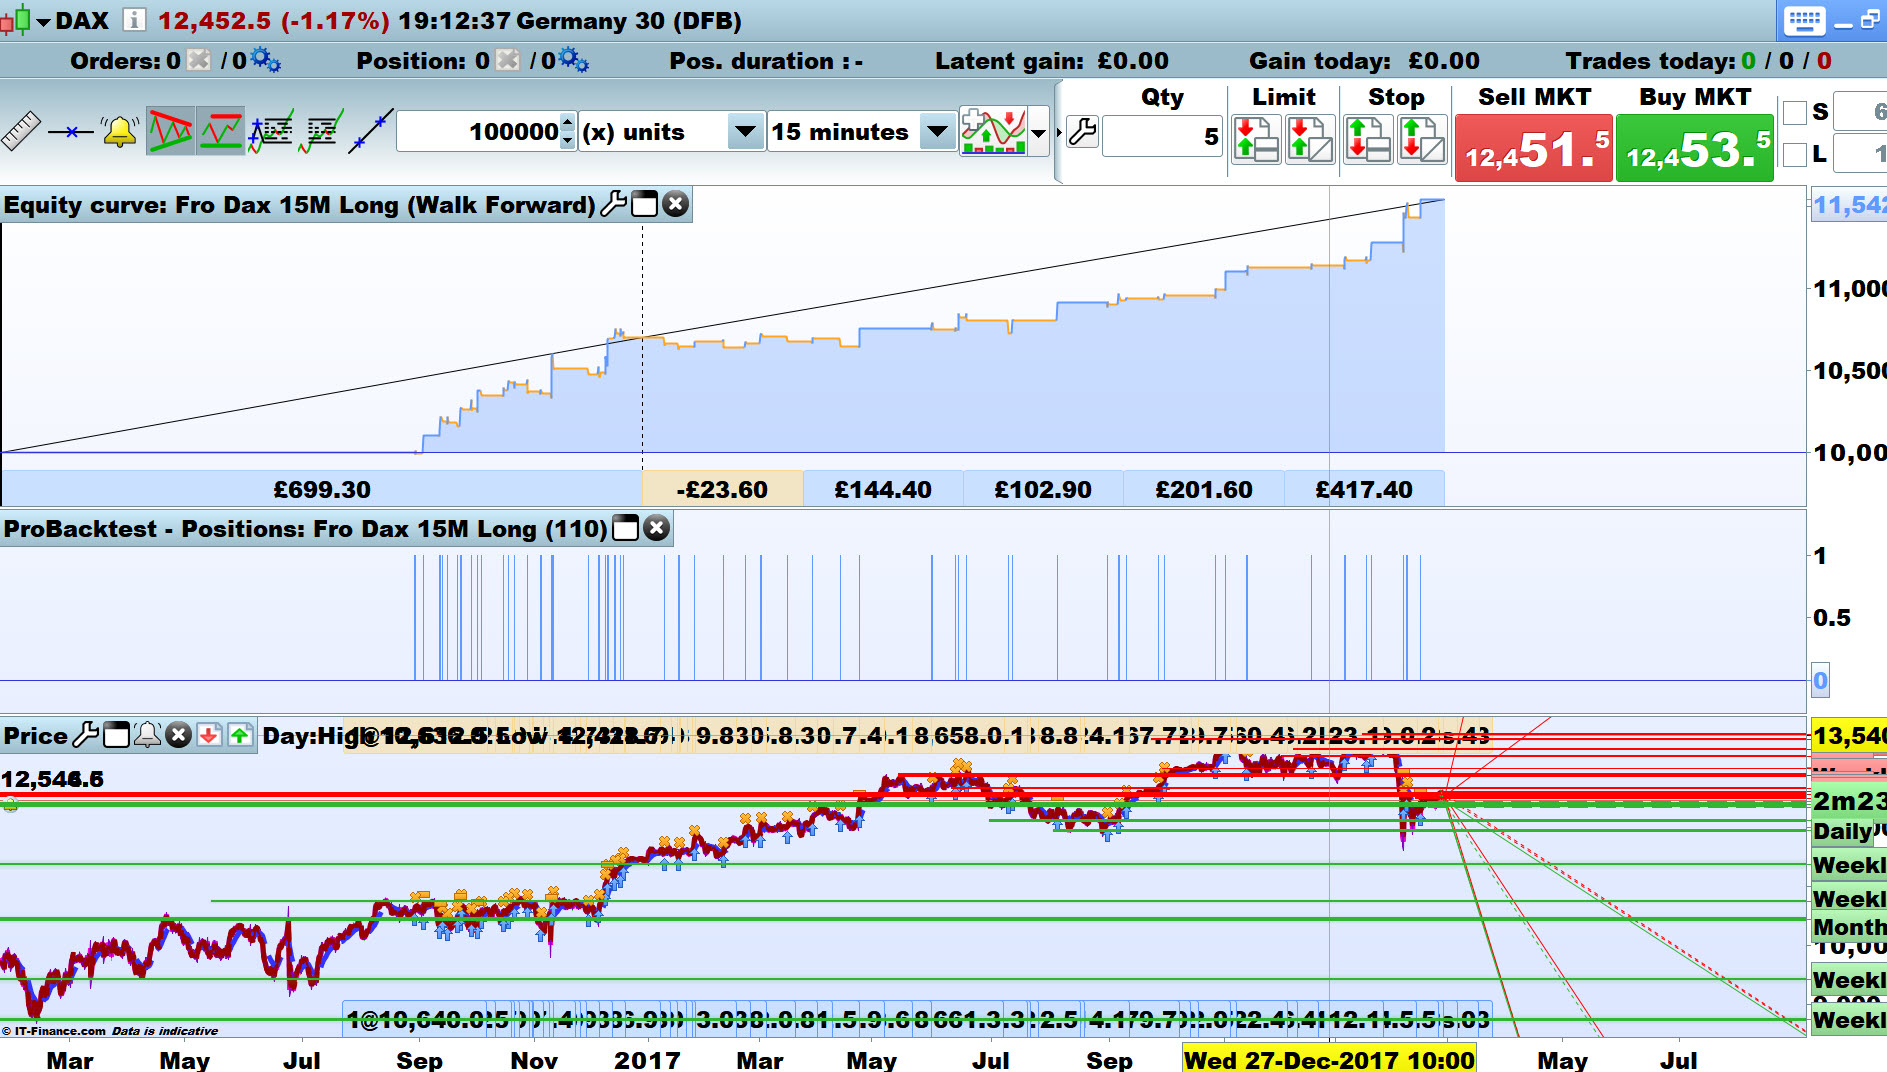Click the S value input field

click(1861, 112)
